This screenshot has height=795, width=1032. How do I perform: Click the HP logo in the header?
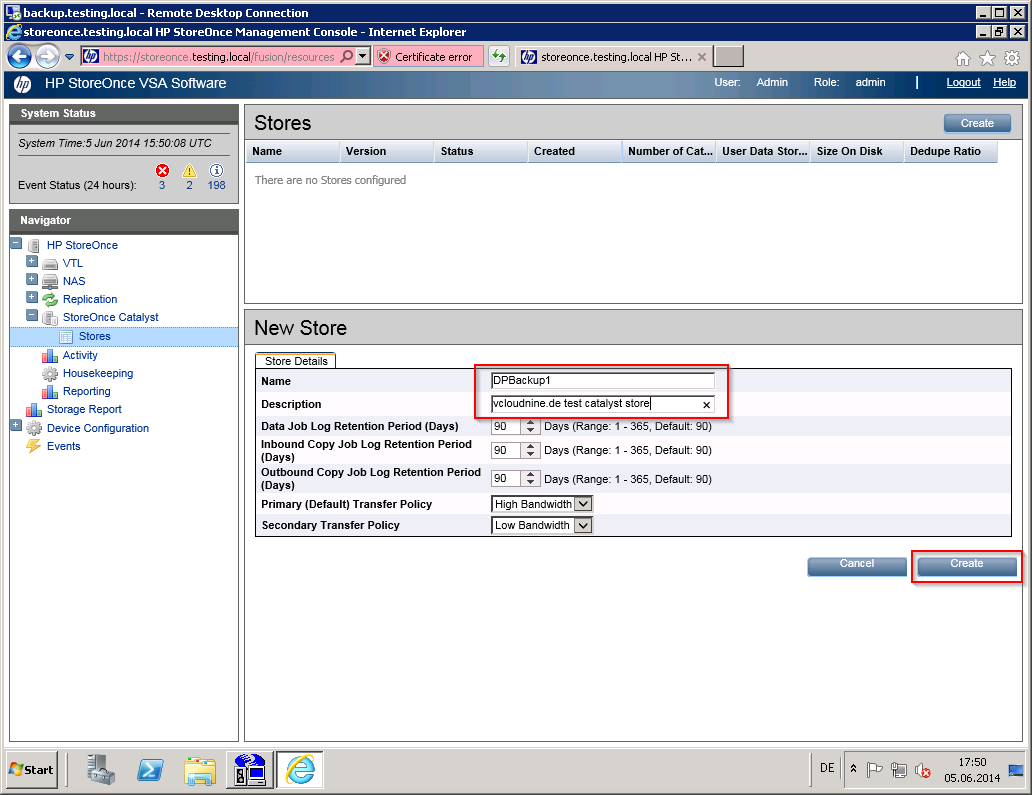[x=23, y=84]
